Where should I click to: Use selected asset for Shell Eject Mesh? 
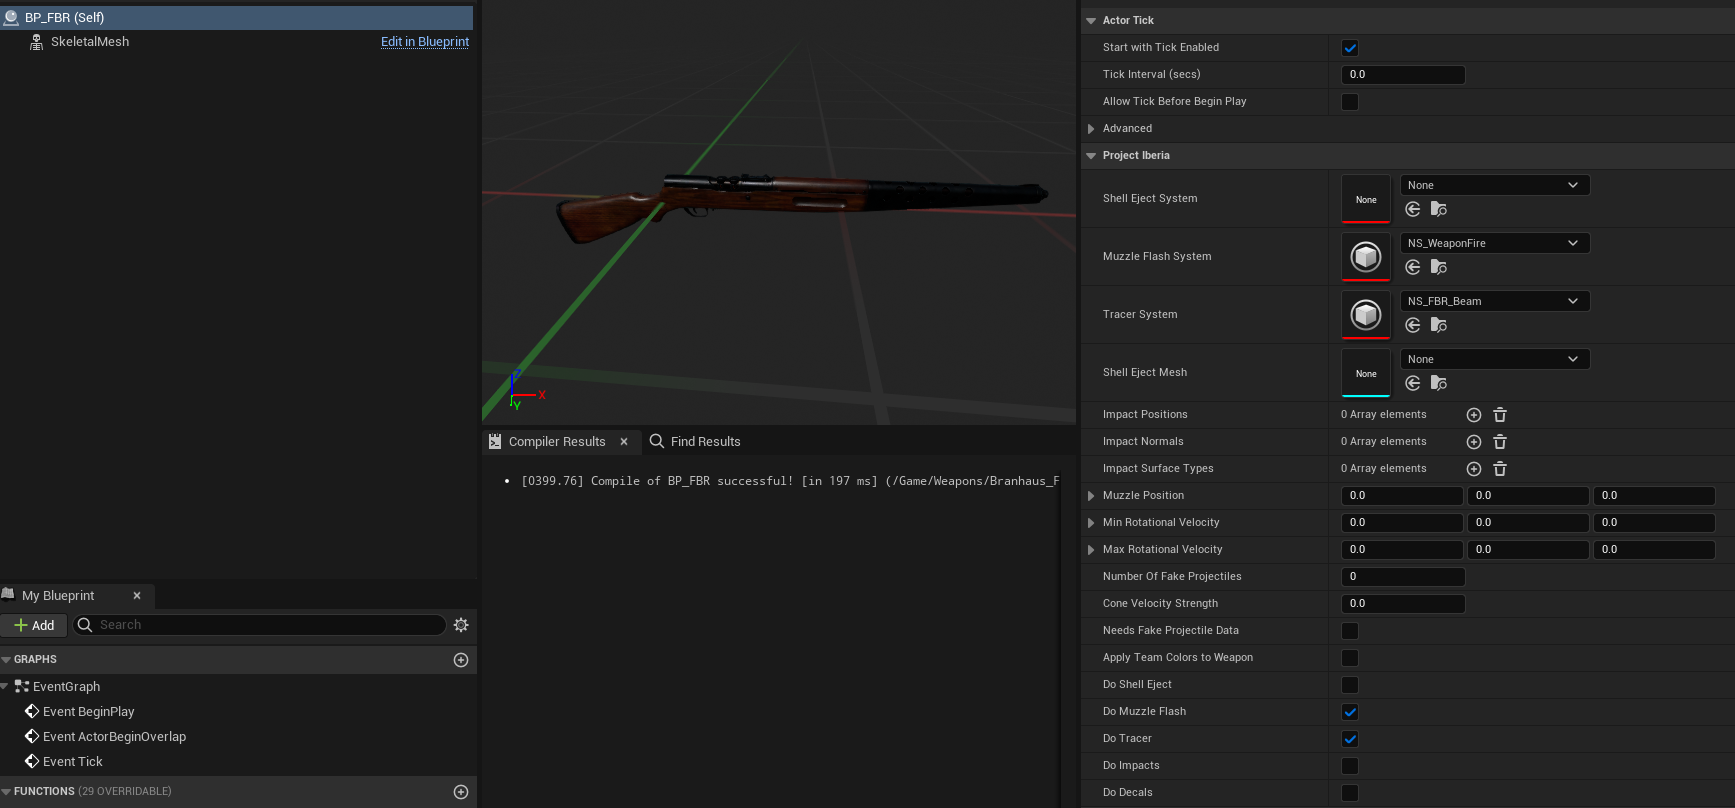tap(1413, 383)
